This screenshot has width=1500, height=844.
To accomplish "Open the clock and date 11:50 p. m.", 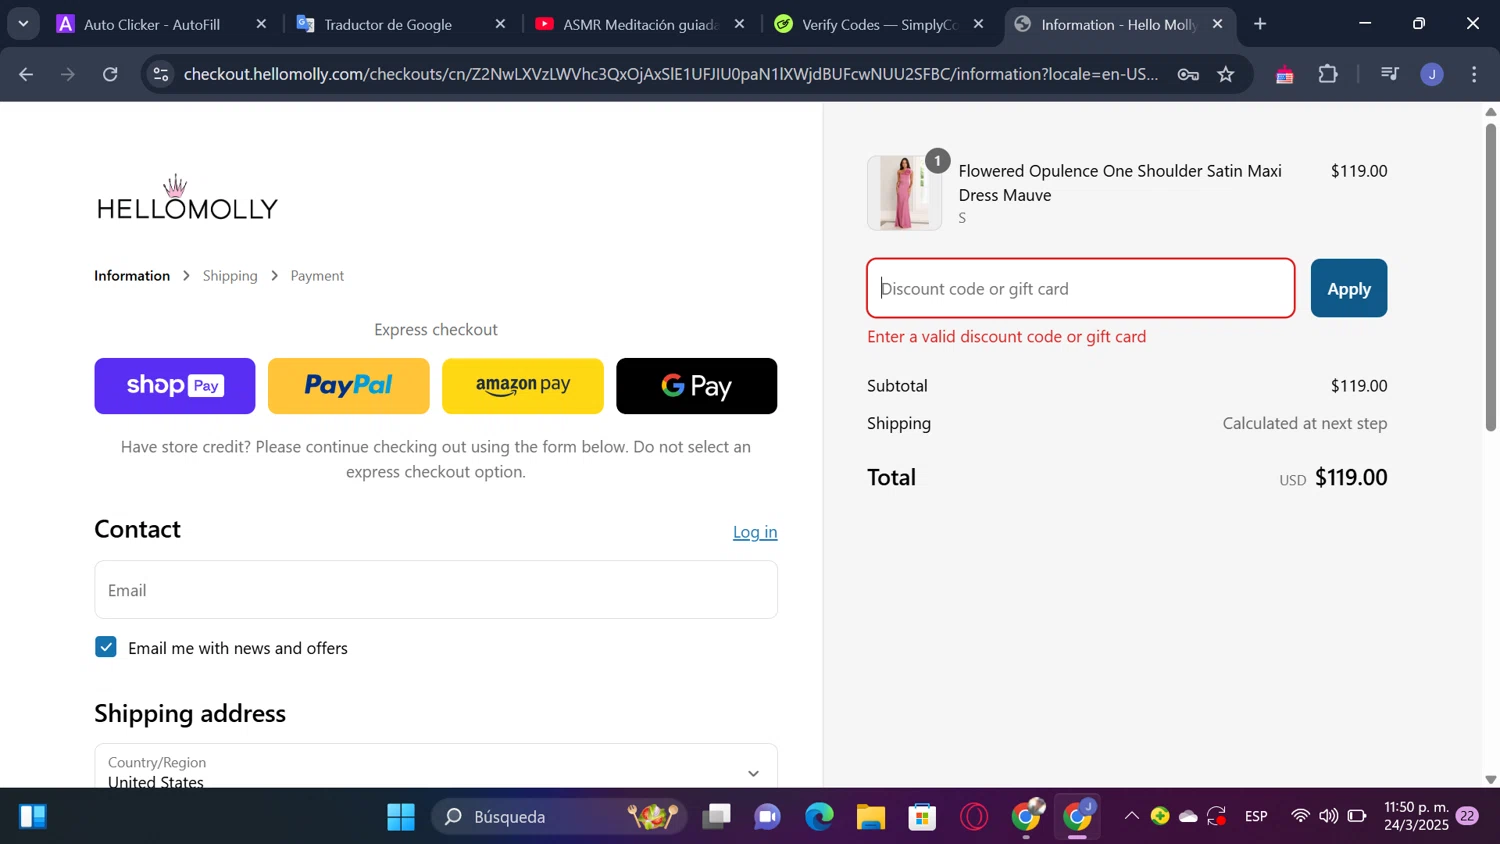I will [x=1417, y=816].
